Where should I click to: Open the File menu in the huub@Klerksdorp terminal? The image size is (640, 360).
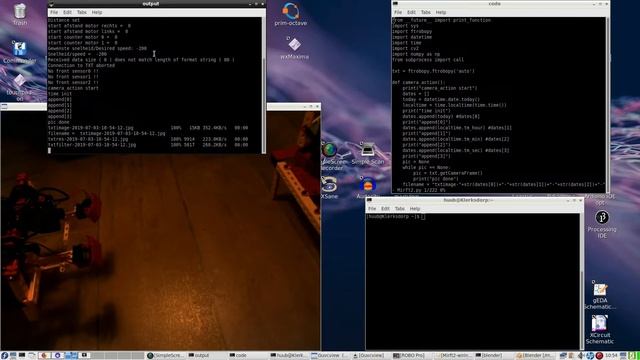[x=372, y=209]
